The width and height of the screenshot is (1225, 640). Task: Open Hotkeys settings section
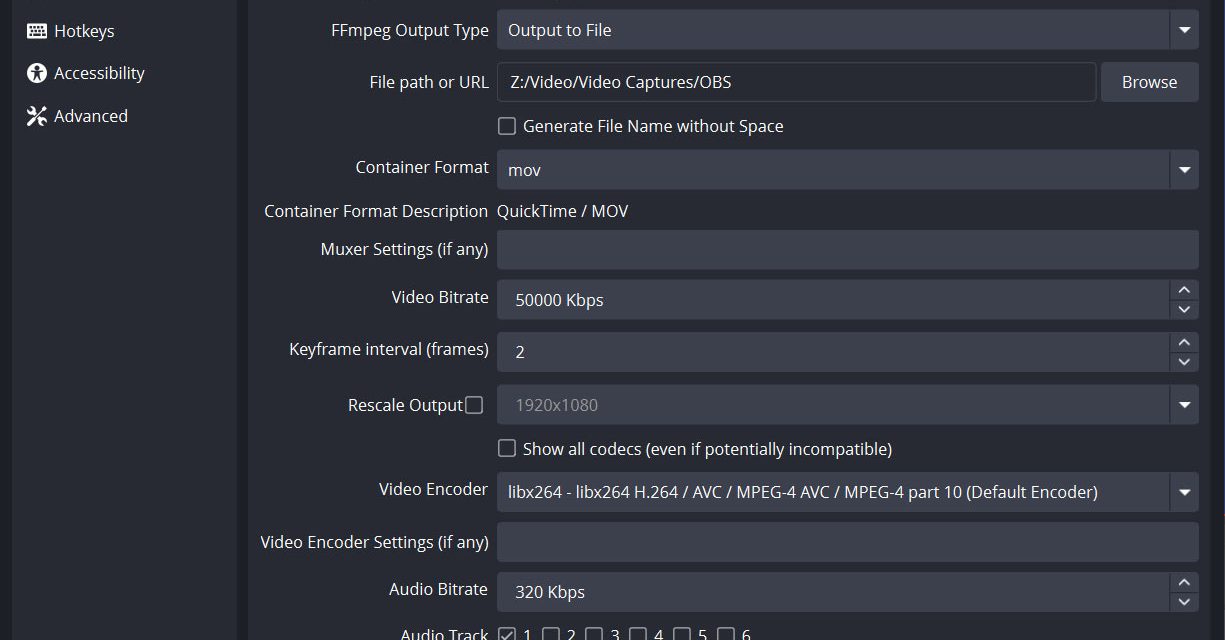tap(84, 31)
